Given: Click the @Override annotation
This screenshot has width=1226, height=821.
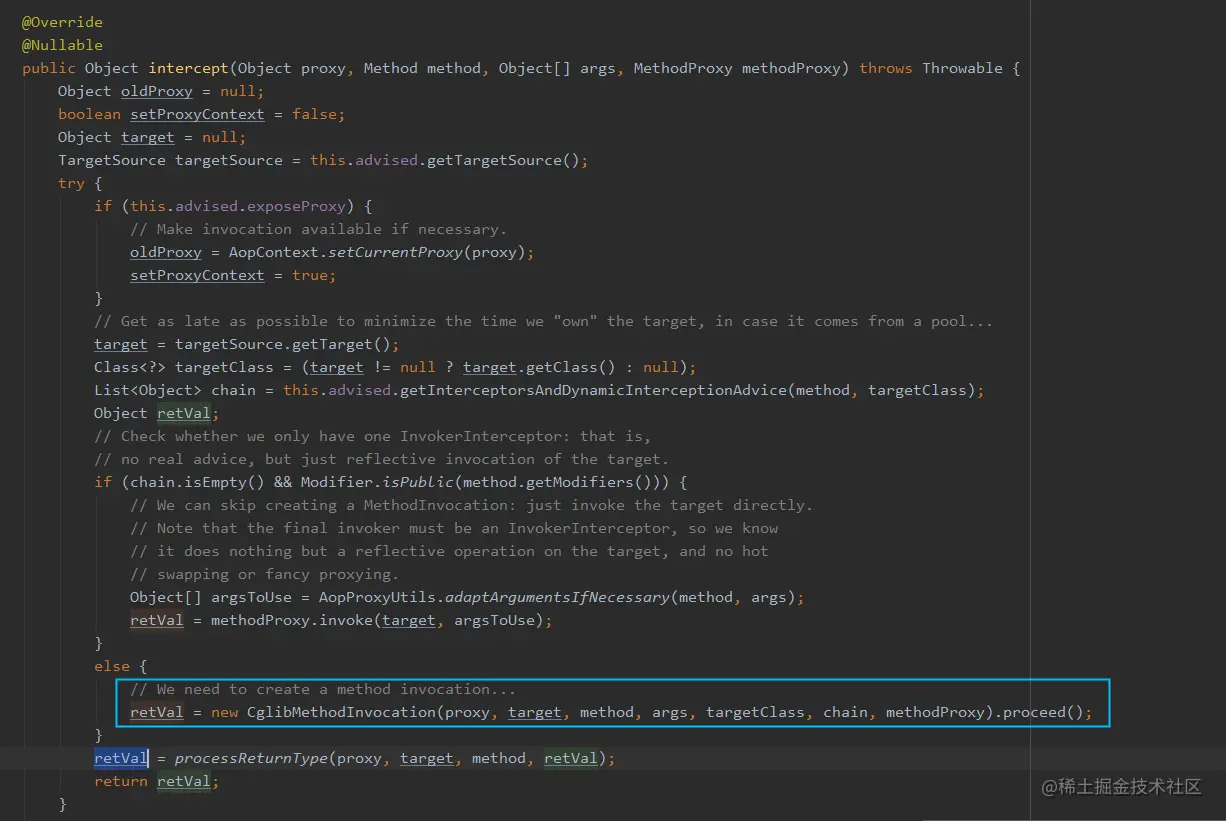Looking at the screenshot, I should pyautogui.click(x=62, y=22).
